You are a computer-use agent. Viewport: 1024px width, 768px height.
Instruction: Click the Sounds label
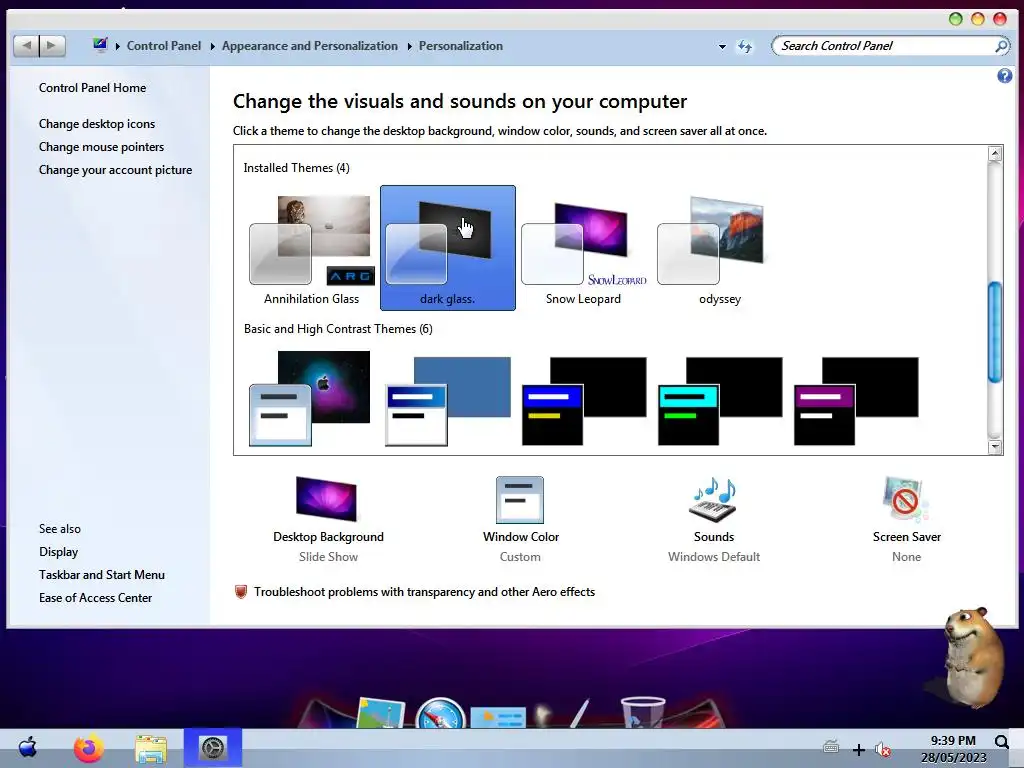click(x=714, y=537)
